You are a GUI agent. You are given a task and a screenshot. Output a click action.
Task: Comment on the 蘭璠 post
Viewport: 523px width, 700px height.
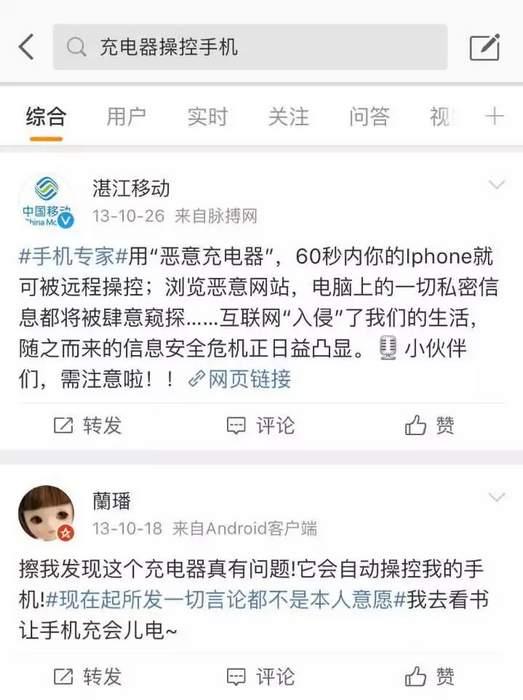(x=261, y=677)
